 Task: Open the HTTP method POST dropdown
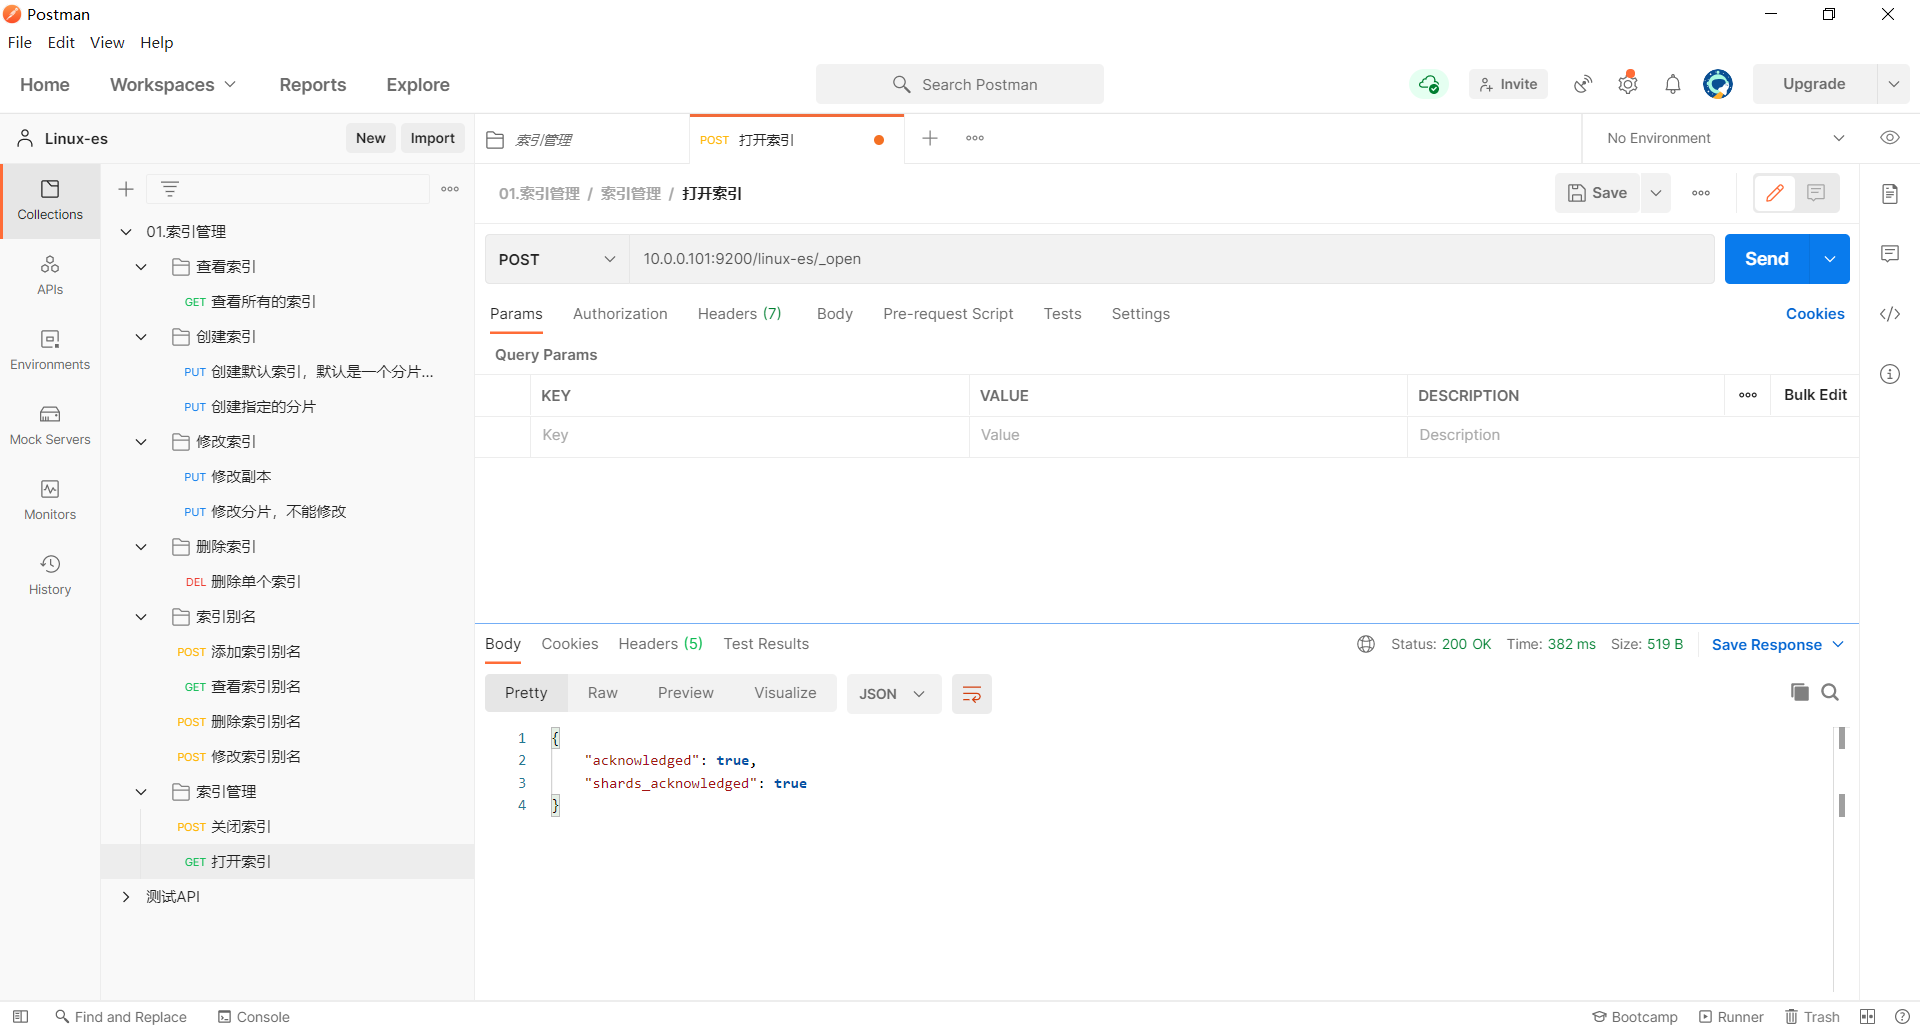(x=557, y=259)
